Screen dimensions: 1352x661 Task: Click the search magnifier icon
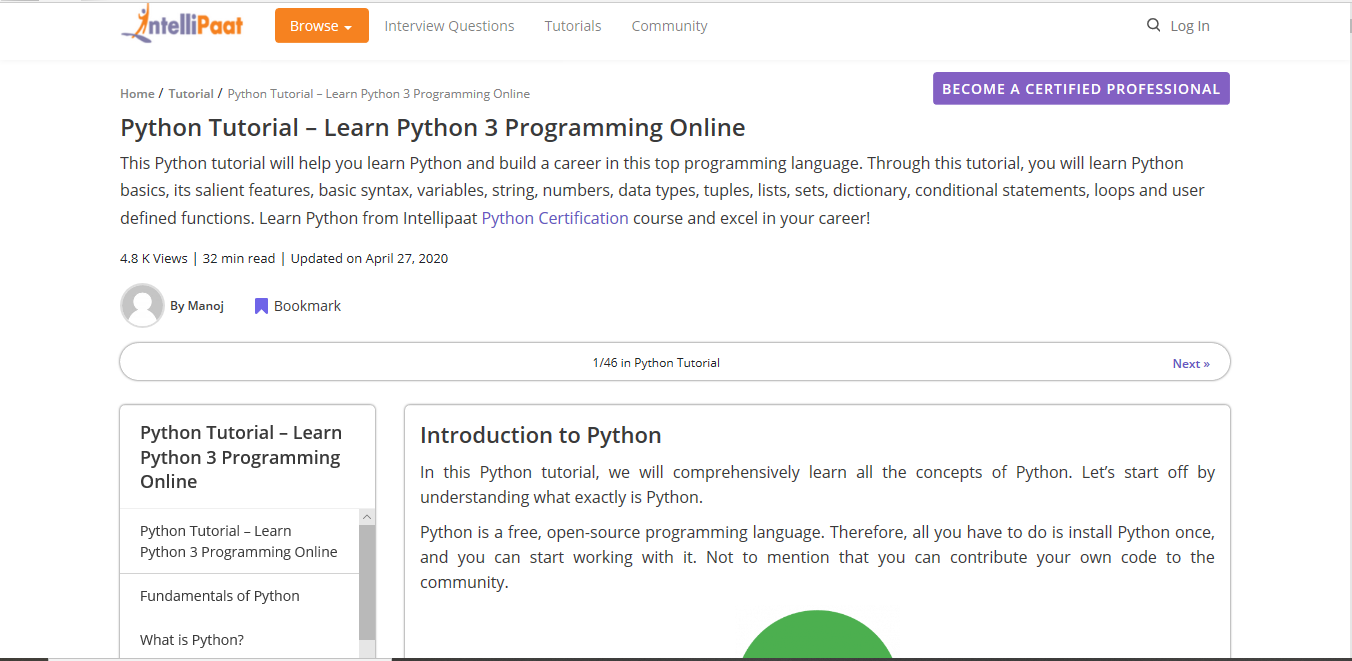pos(1153,25)
